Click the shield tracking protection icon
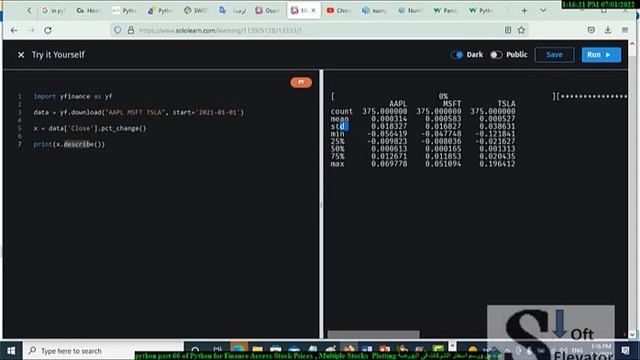The height and width of the screenshot is (360, 640). click(118, 30)
